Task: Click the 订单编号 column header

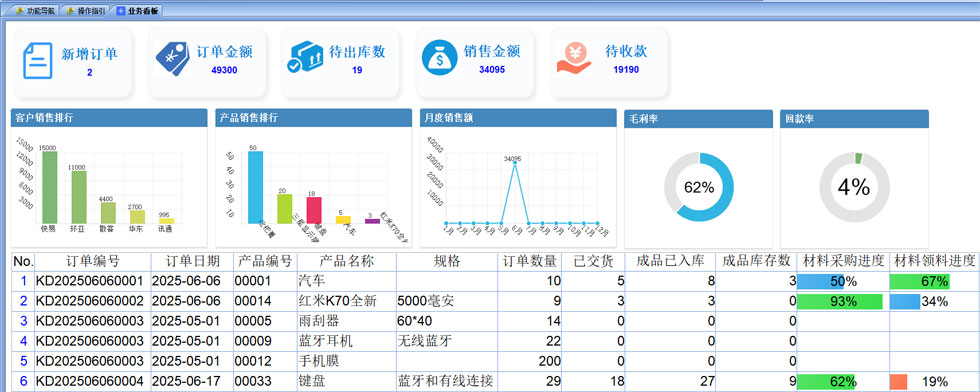Action: [x=92, y=261]
